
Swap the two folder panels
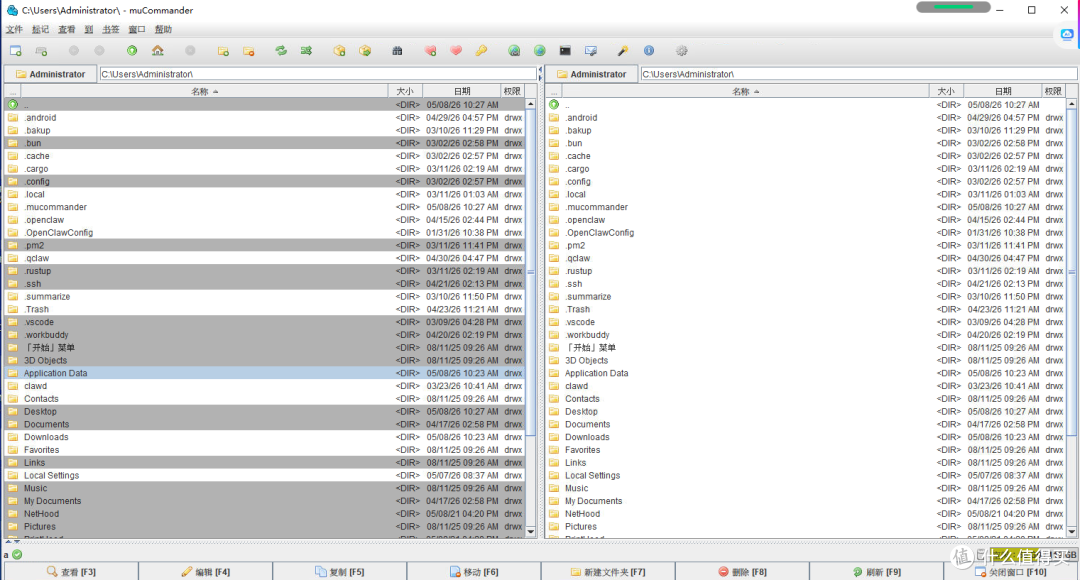tap(281, 51)
